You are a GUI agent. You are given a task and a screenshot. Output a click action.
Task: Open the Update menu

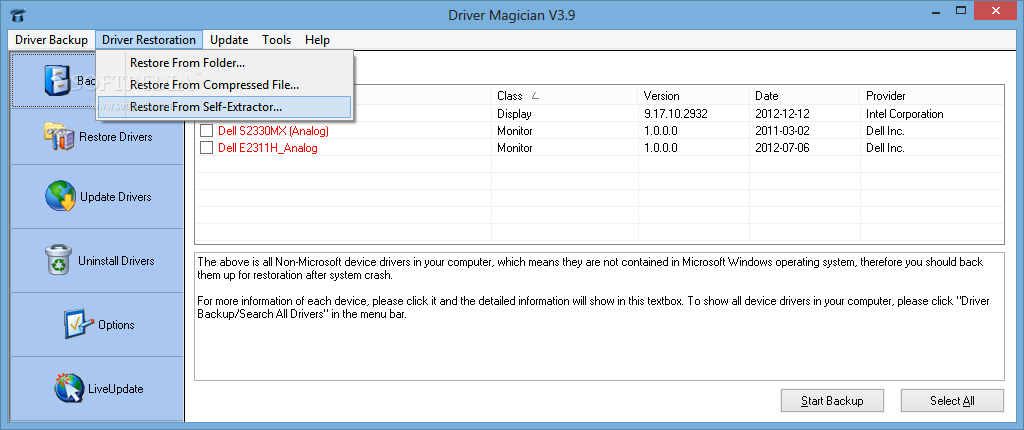[229, 40]
